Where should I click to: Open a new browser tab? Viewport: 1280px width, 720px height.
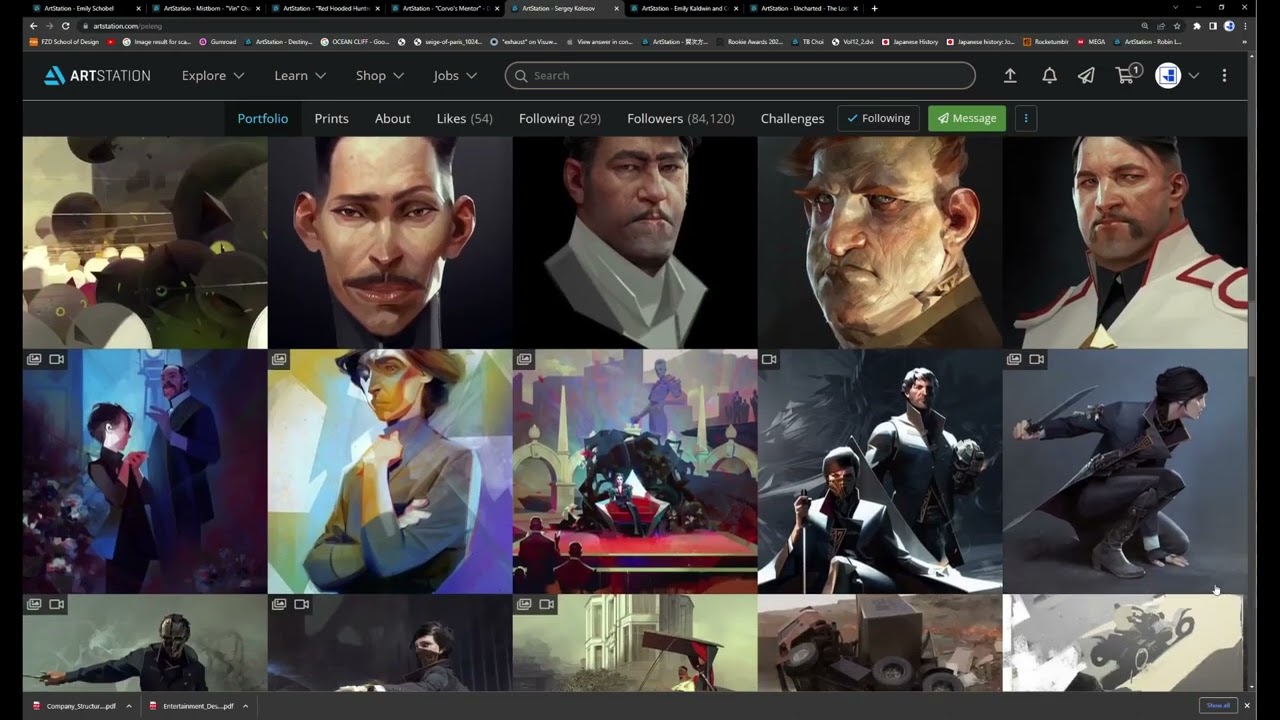[x=875, y=8]
